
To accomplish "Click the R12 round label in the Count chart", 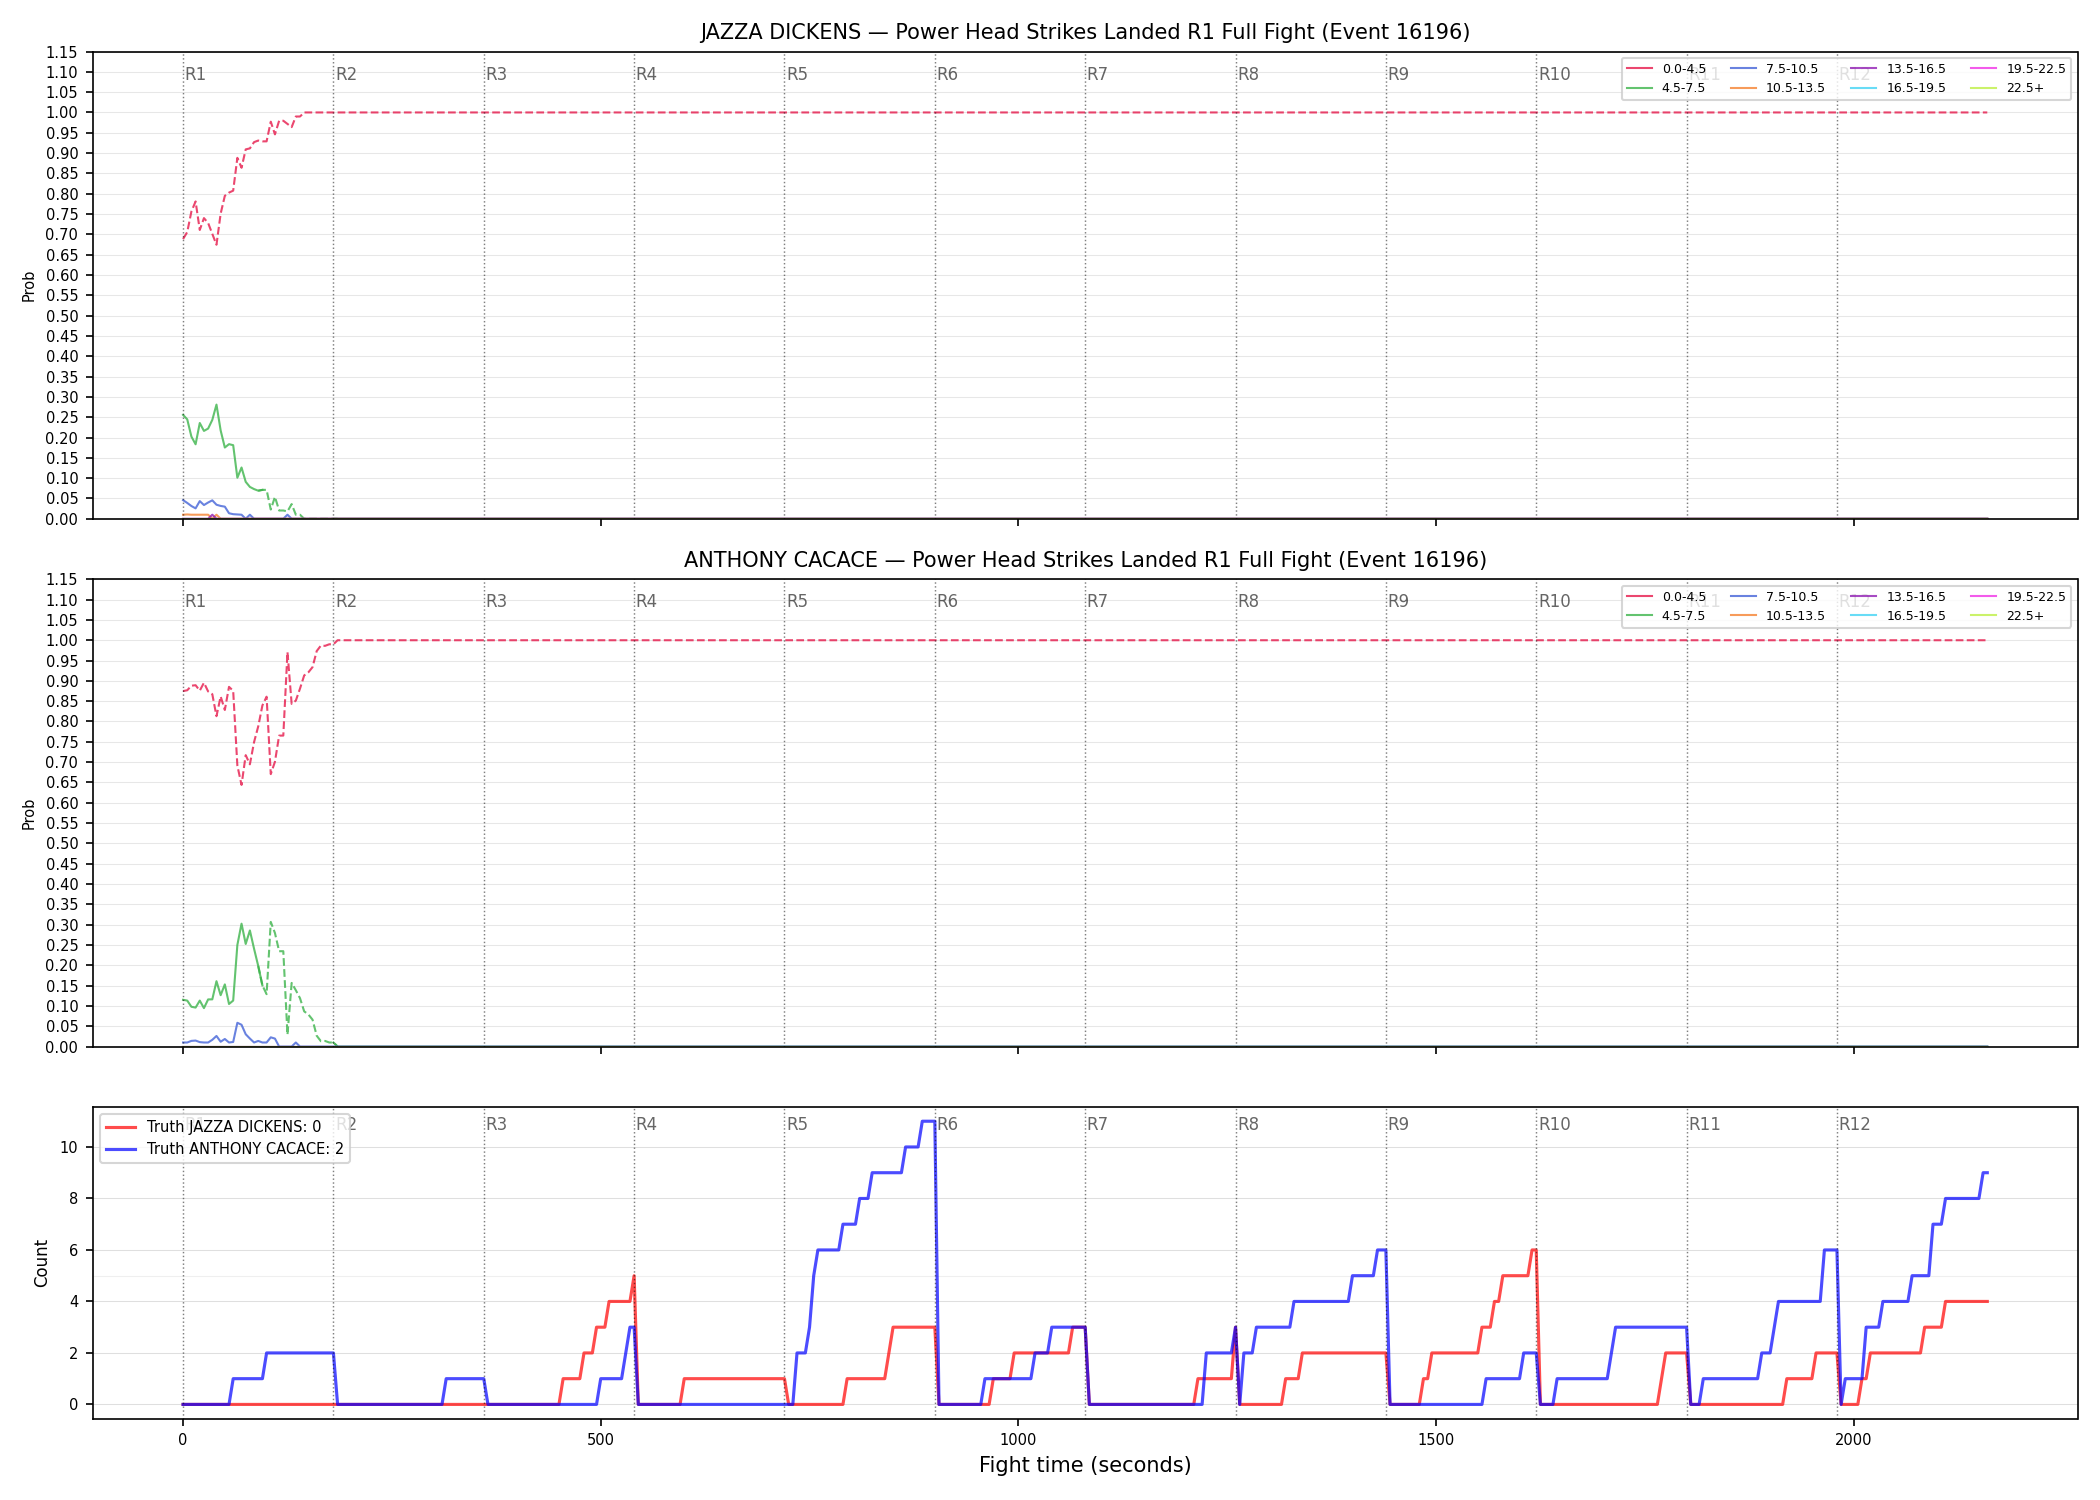I will (x=1854, y=1124).
